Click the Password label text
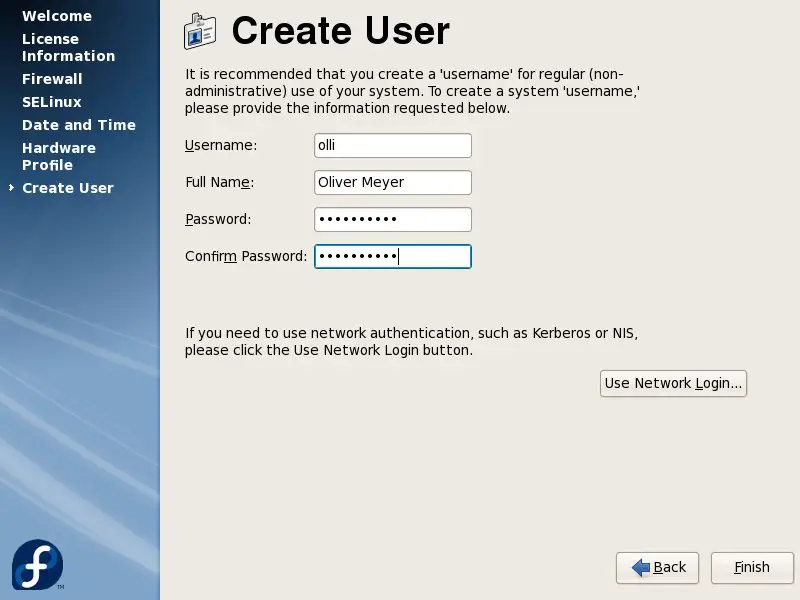800x600 pixels. coord(218,219)
